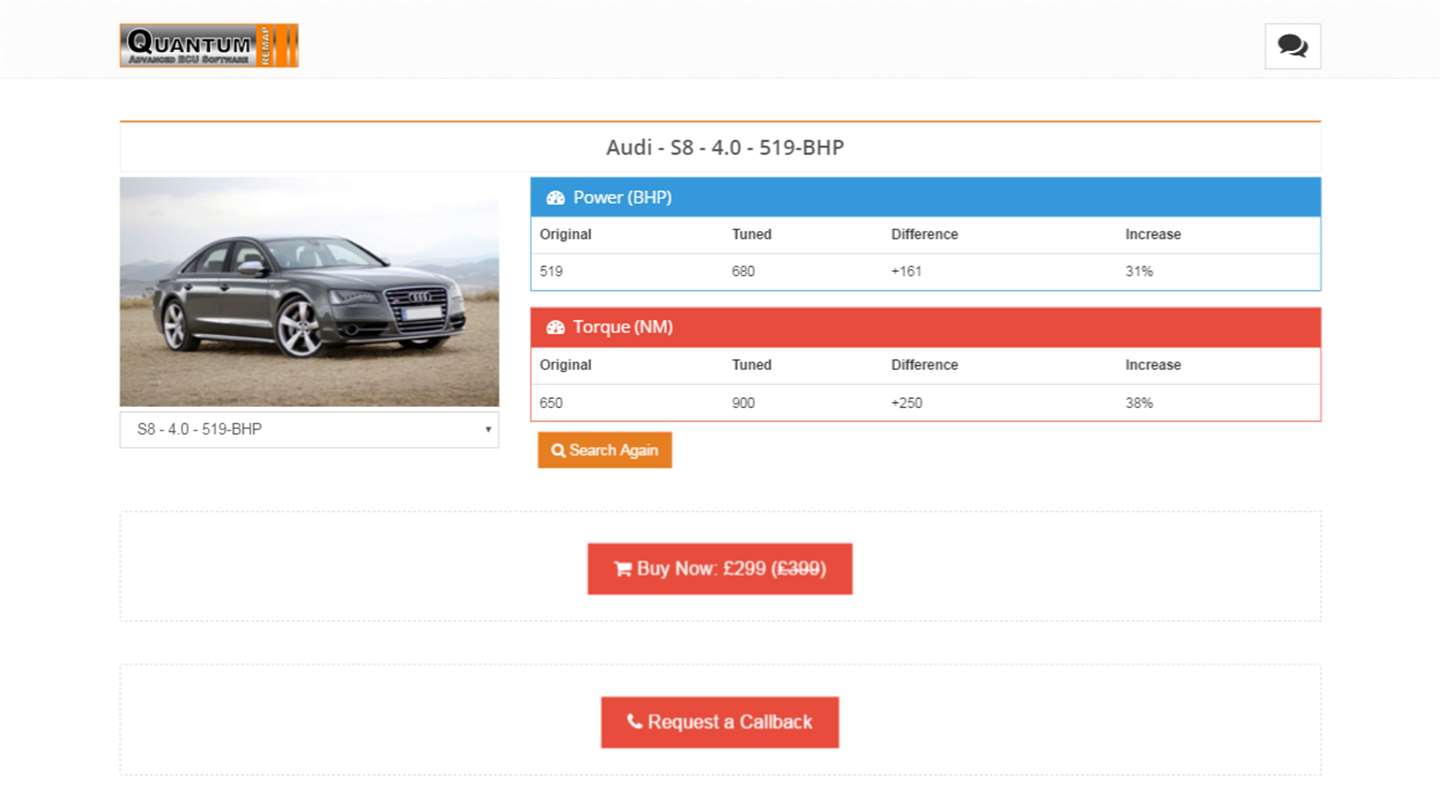Click the gauge icon beside Torque (NM)

555,327
